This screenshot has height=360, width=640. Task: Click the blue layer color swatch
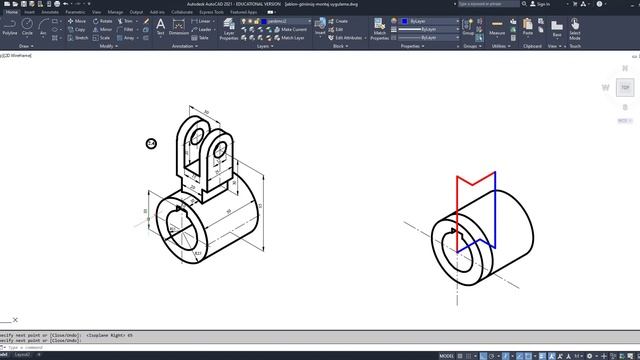coord(264,21)
